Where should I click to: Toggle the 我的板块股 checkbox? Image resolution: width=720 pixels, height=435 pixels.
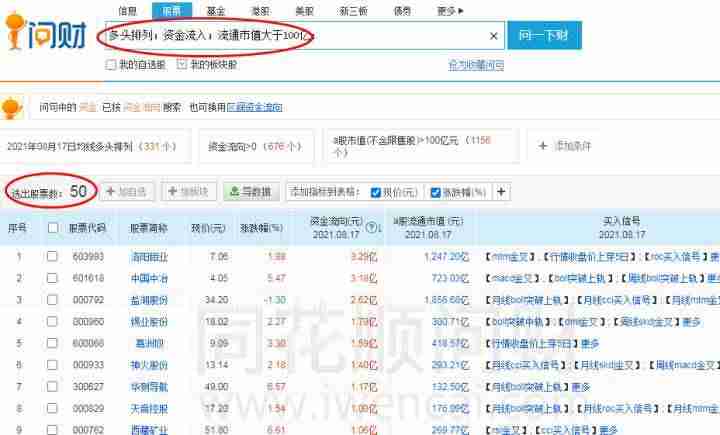tap(182, 65)
